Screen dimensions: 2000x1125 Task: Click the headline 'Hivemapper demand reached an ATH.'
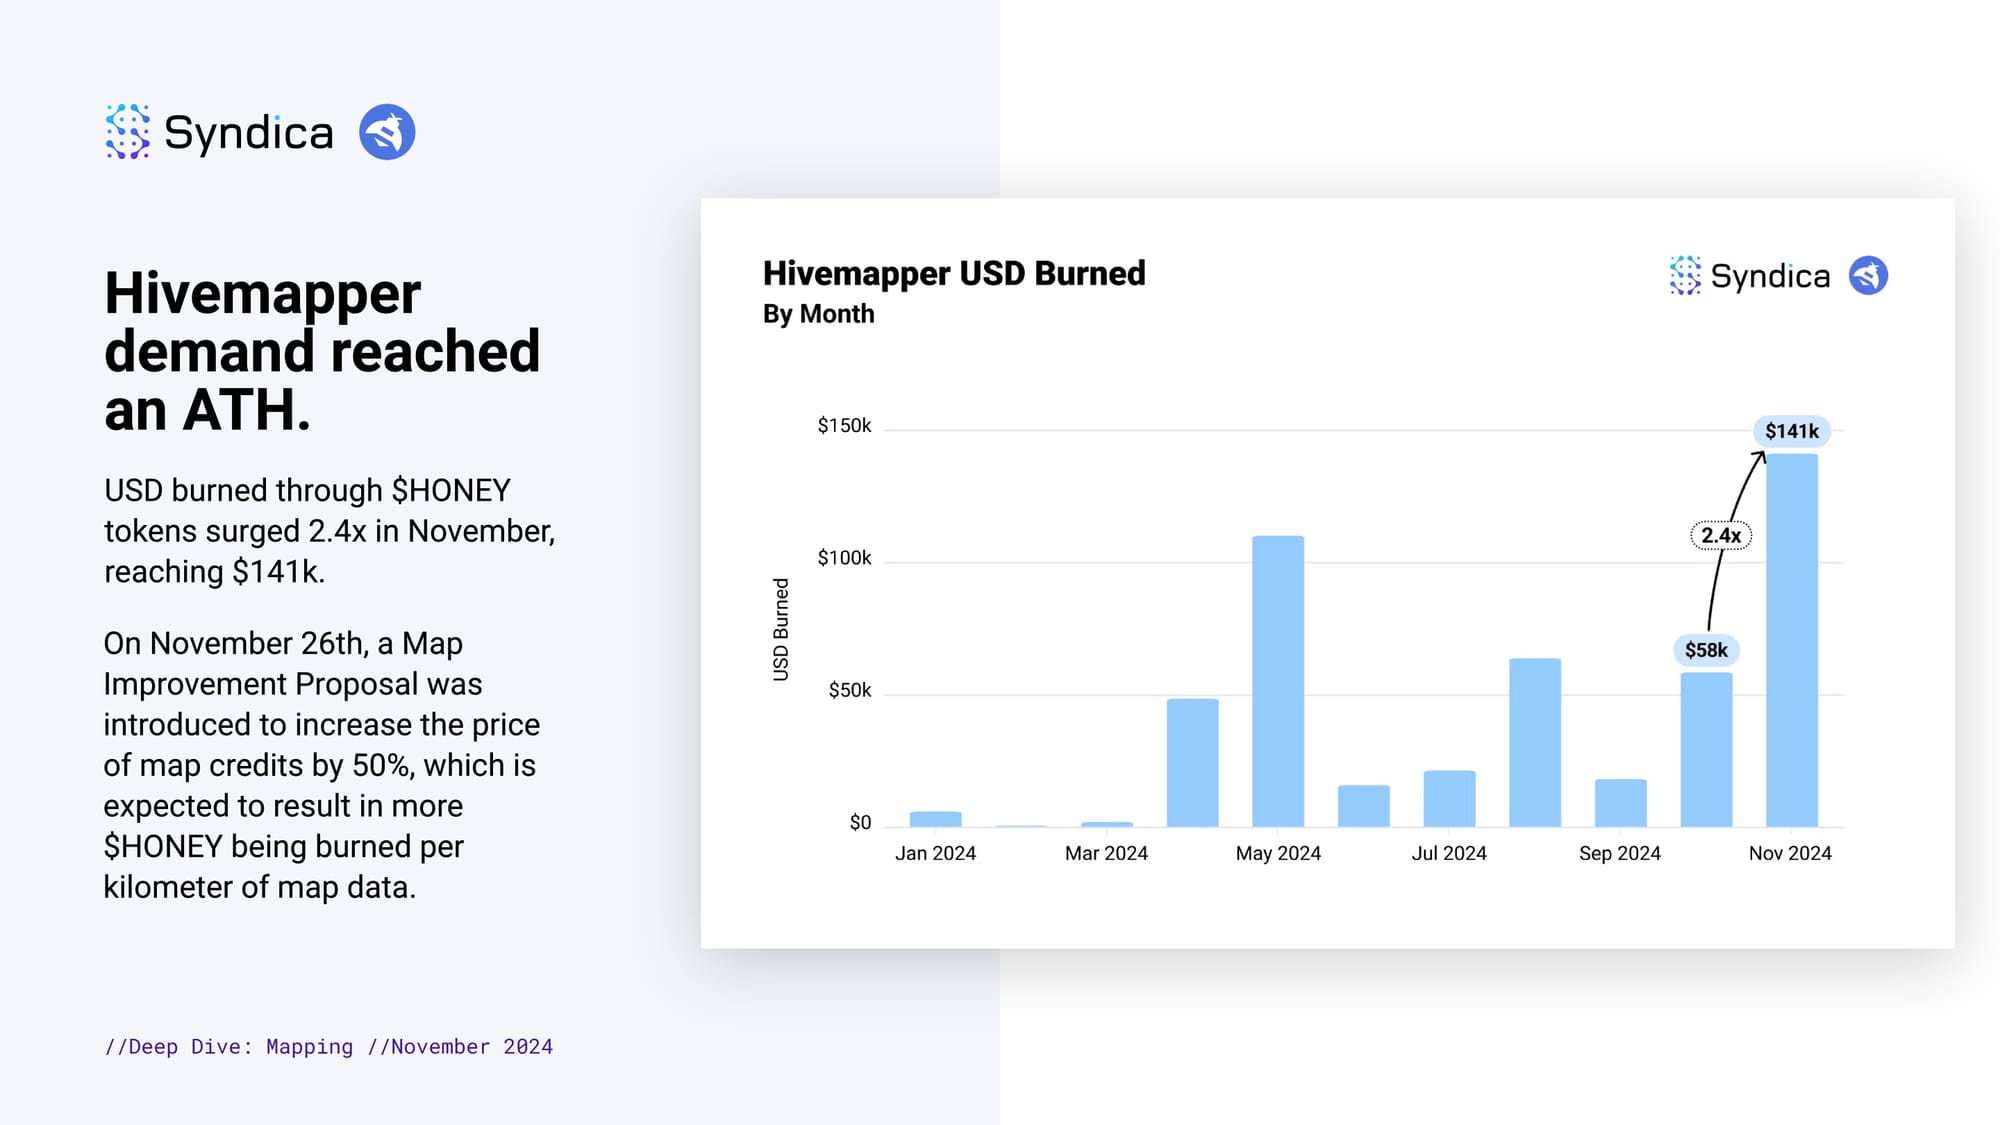pos(322,351)
